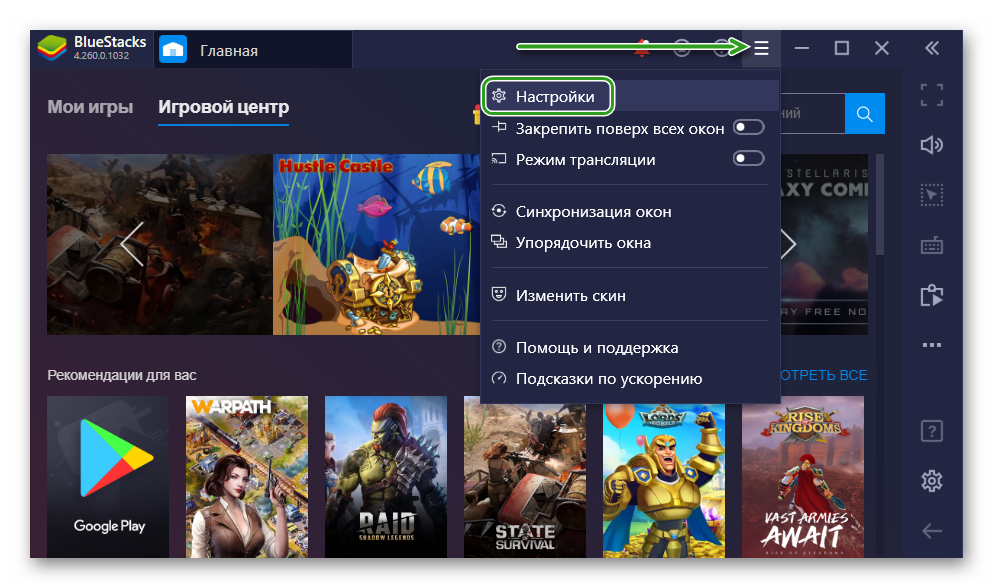This screenshot has width=993, height=588.
Task: Collapse the side toolbar with double chevron
Action: (932, 48)
